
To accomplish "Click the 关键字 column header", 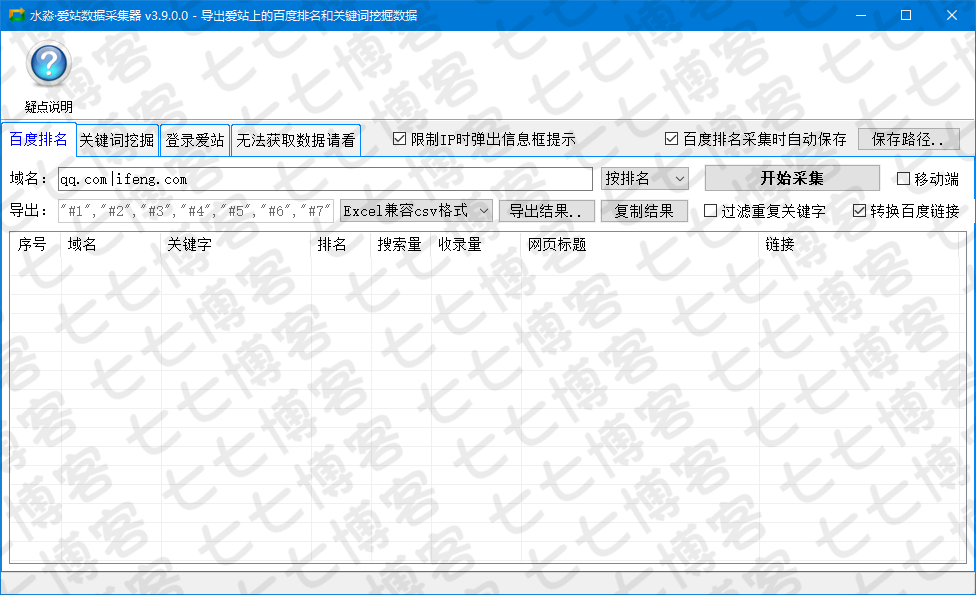I will click(236, 245).
